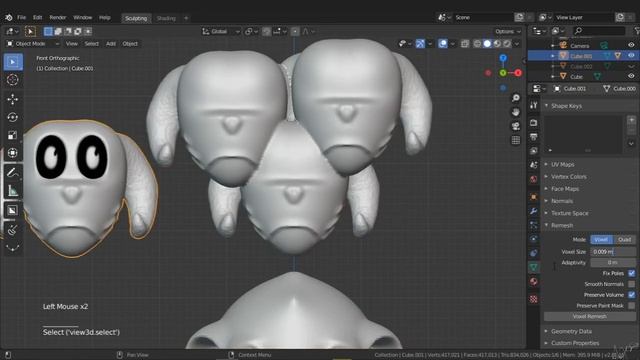Viewport: 640px width, 360px height.
Task: Choose the Move tool
Action: click(x=13, y=99)
